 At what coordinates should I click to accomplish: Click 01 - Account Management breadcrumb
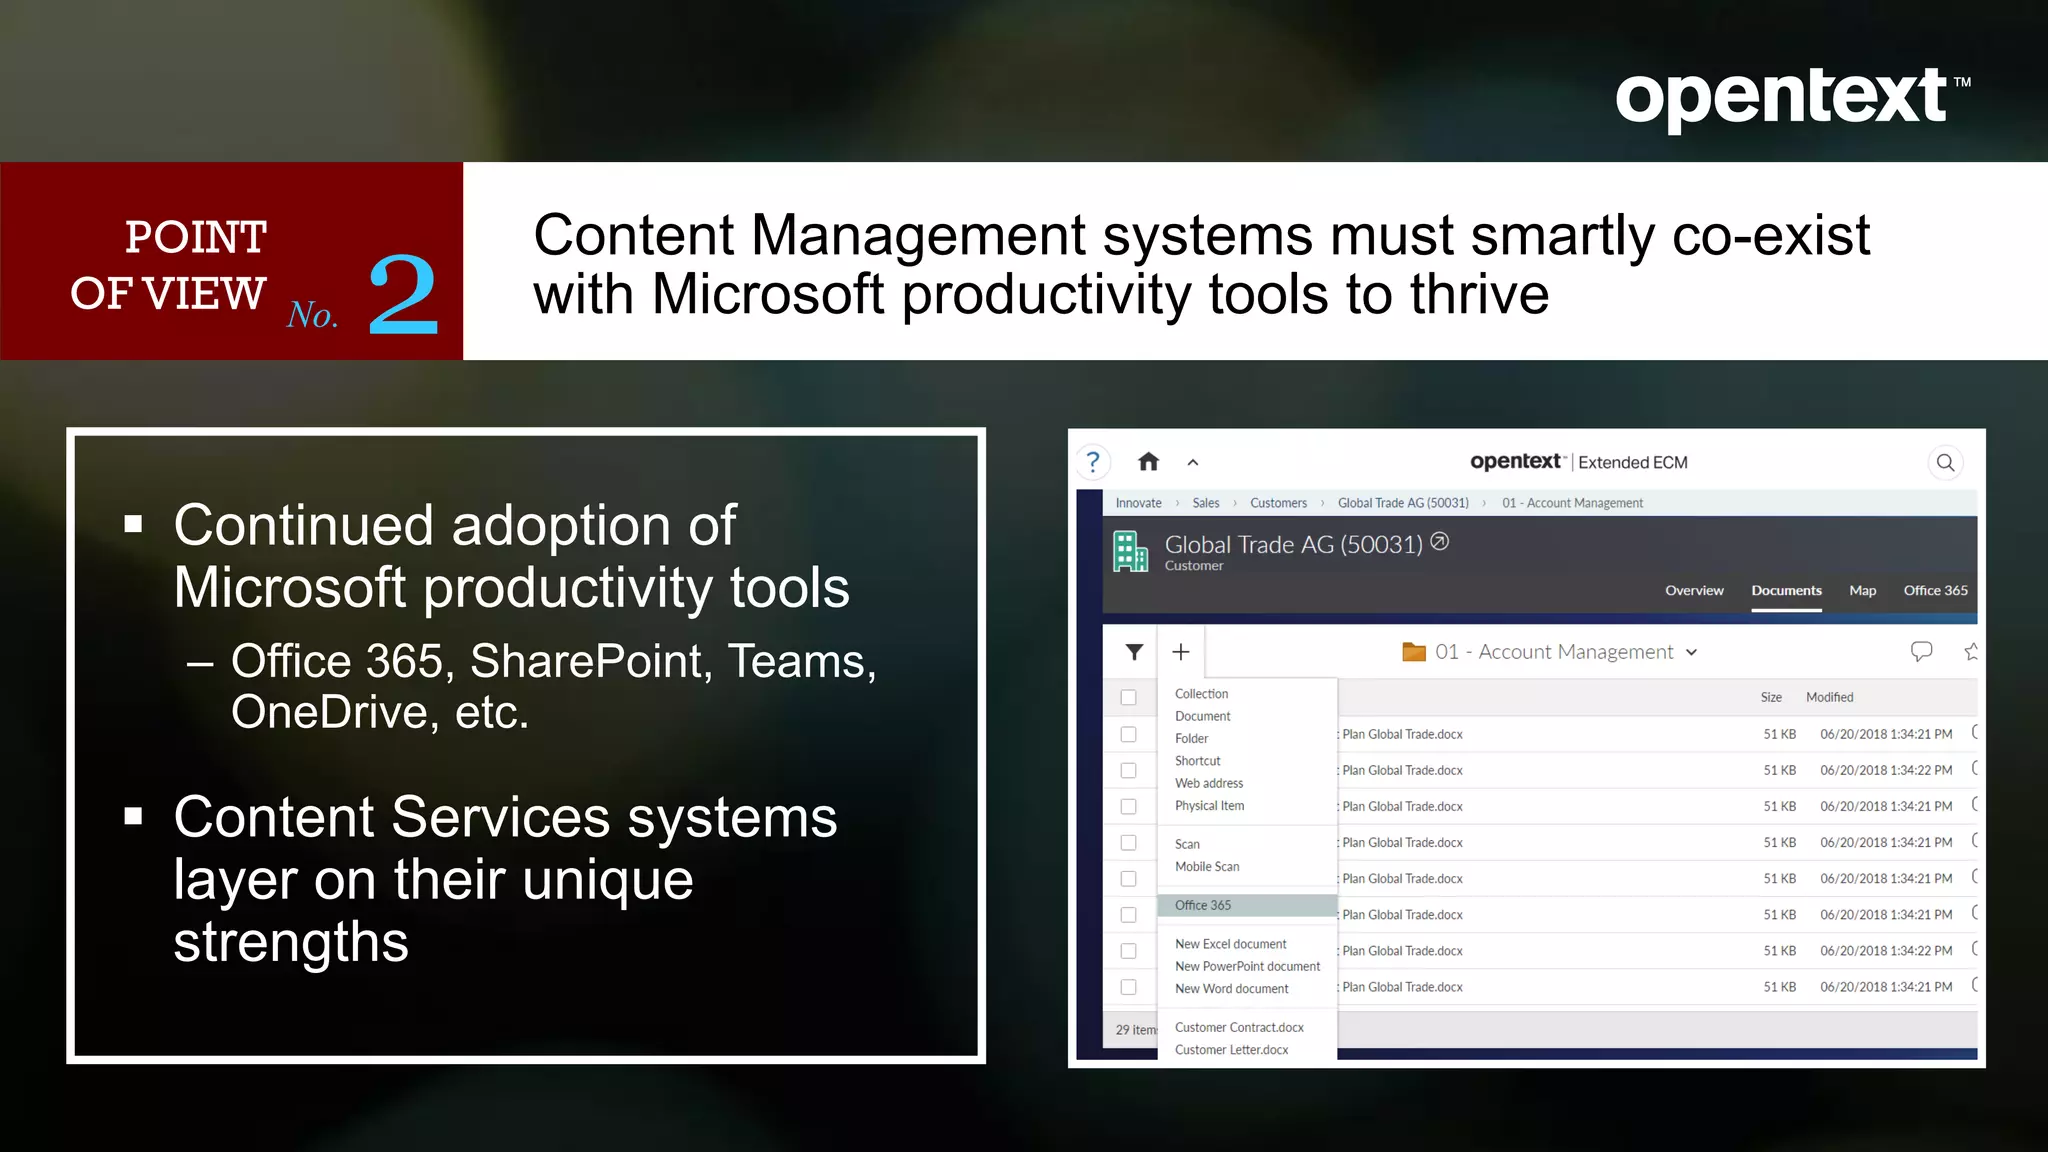click(1572, 503)
